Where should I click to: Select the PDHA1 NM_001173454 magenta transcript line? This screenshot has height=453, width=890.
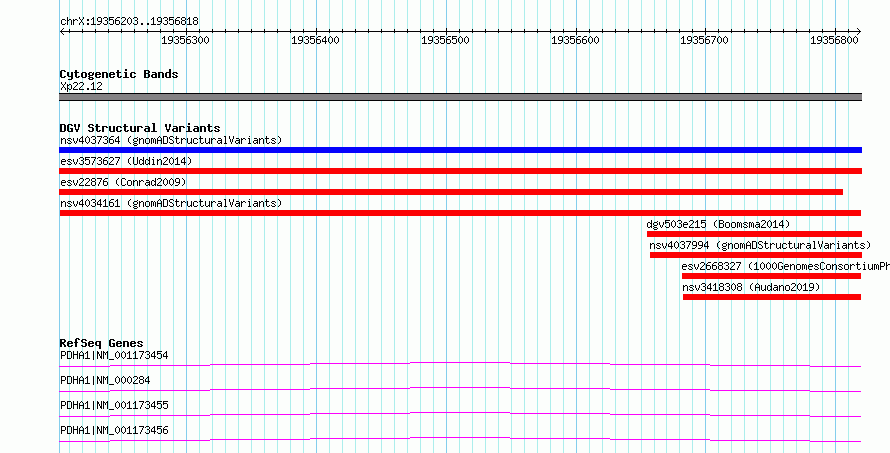click(460, 364)
